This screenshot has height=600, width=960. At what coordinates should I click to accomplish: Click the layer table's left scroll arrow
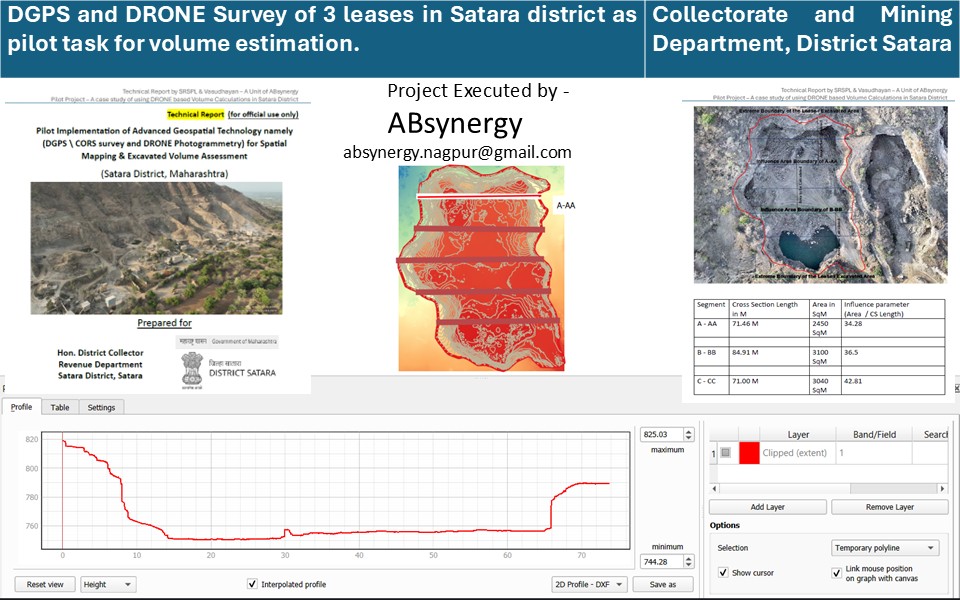pos(714,489)
